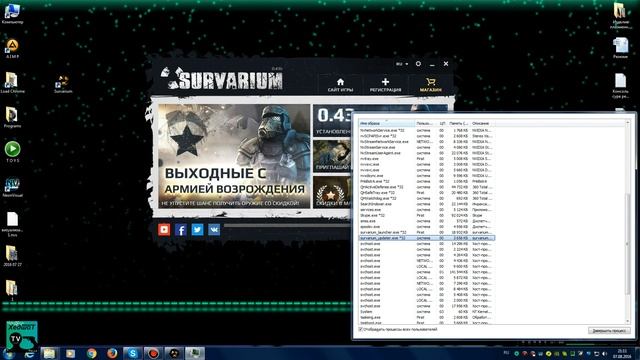Open the МАГАЗИН shop tab

coord(431,85)
